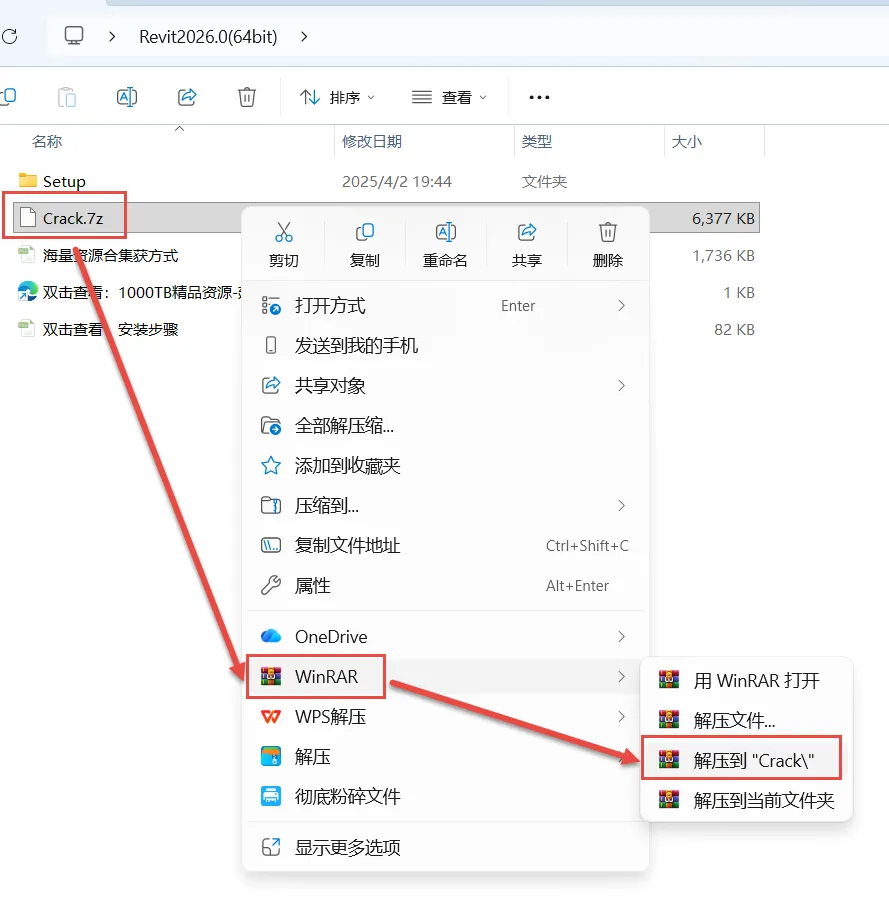Open the WPS解压 submenu
Viewport: 889px width, 904px height.
tap(445, 717)
